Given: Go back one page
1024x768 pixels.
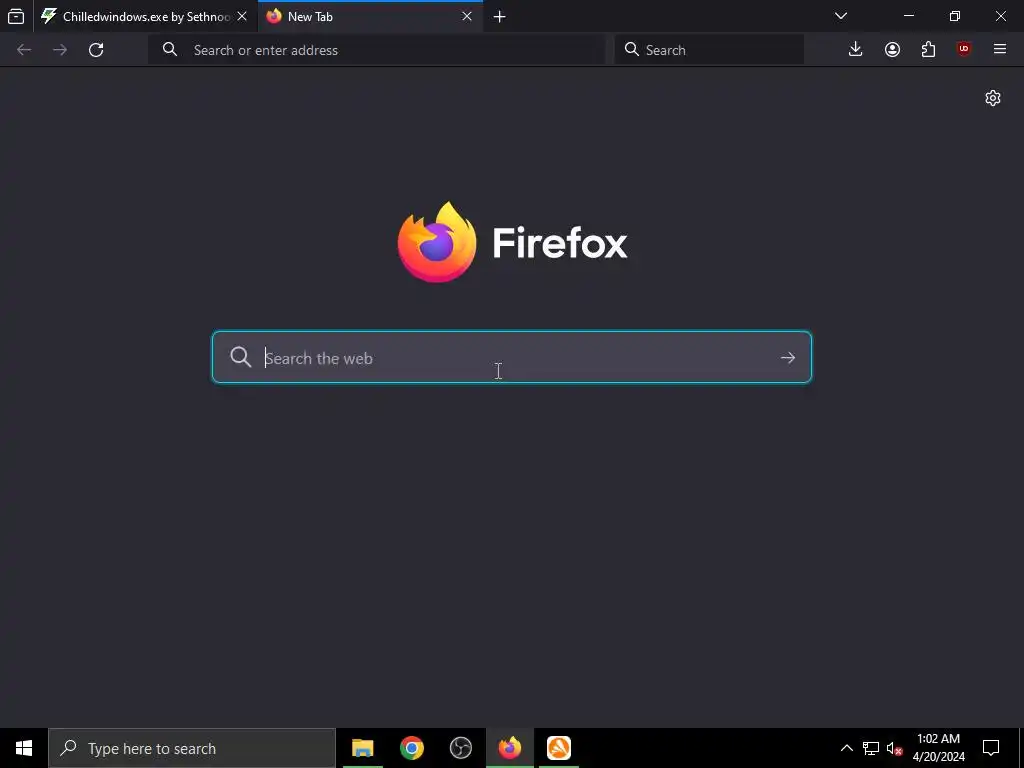Looking at the screenshot, I should click(x=24, y=50).
